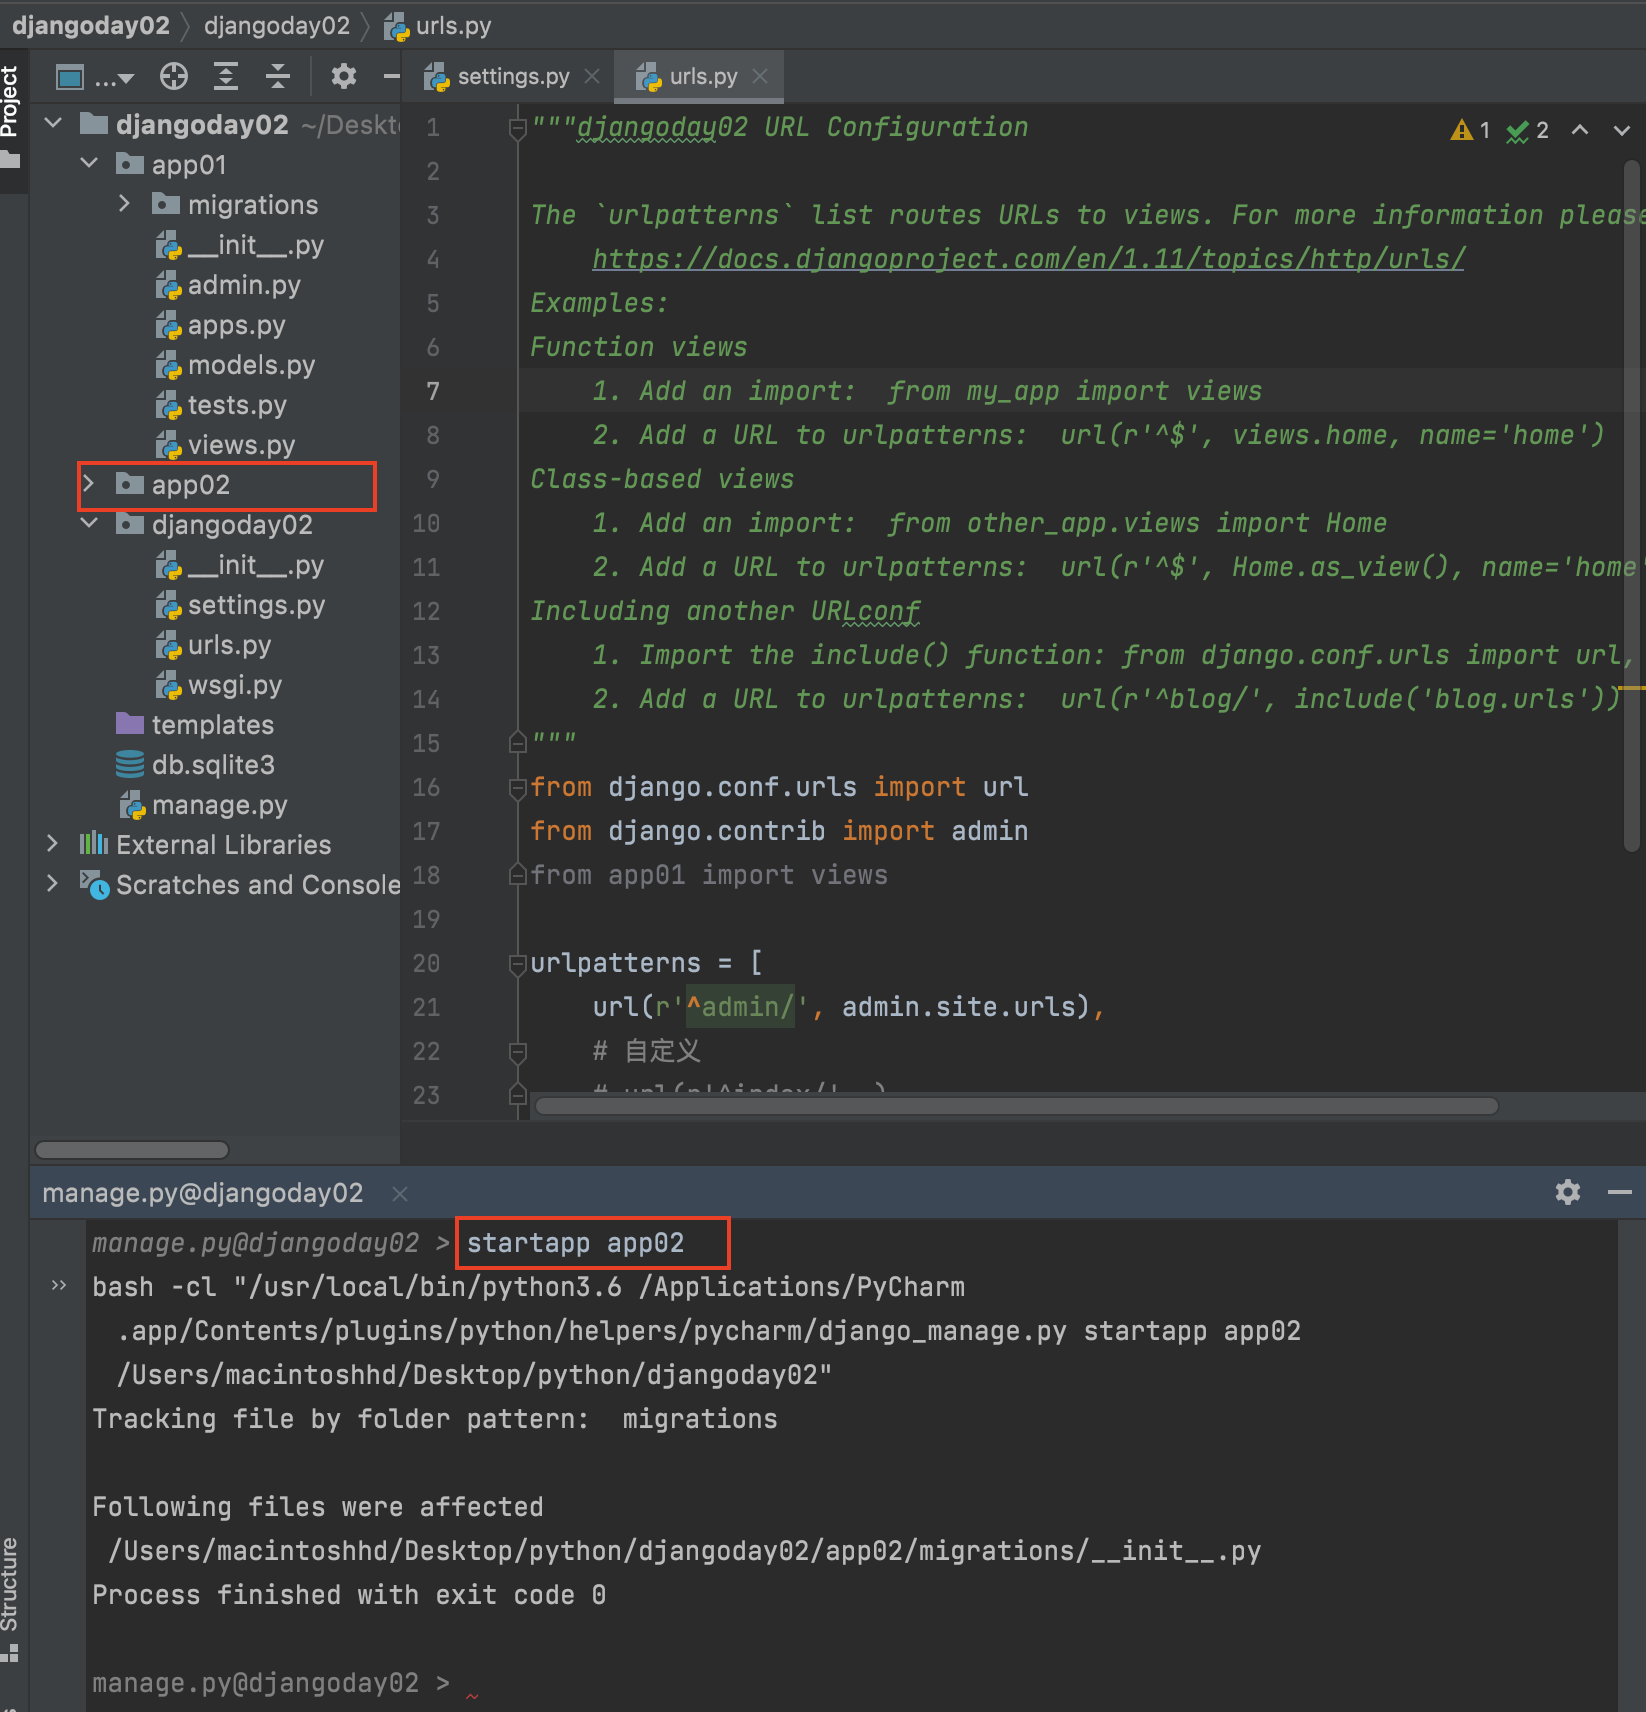Select admin.py in app01

[229, 285]
